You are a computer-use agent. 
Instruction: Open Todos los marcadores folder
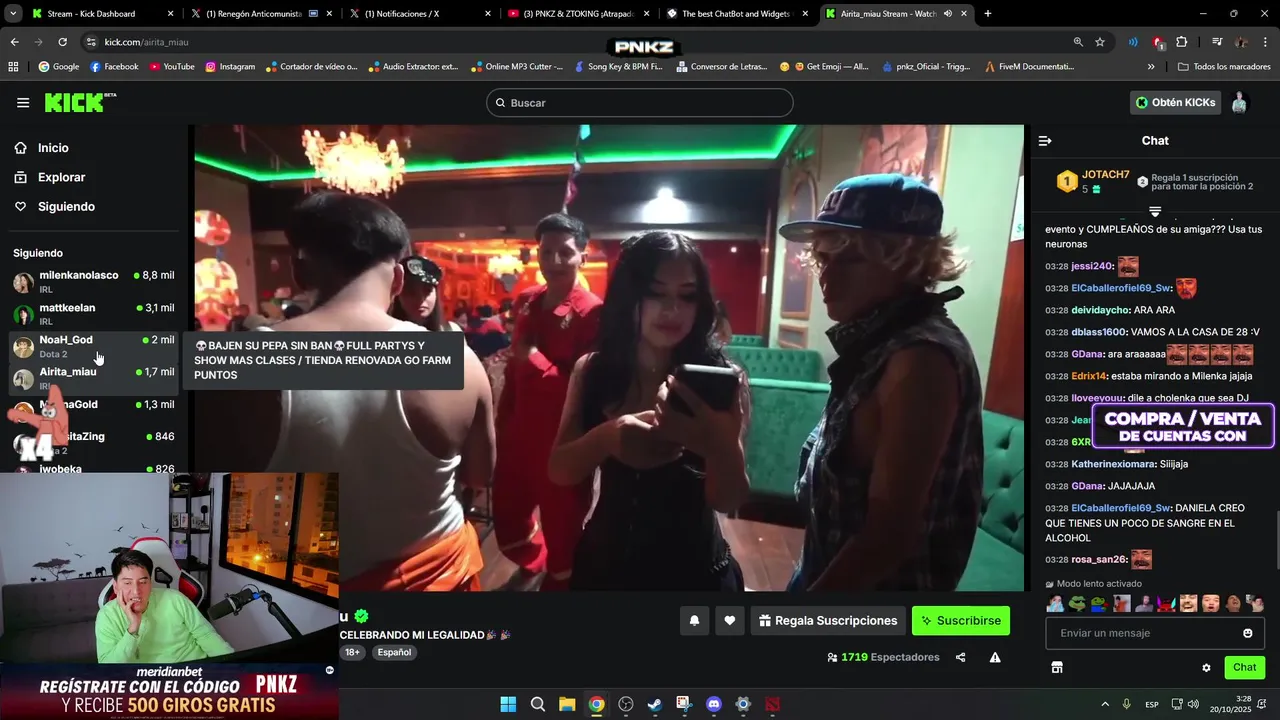(x=1225, y=67)
